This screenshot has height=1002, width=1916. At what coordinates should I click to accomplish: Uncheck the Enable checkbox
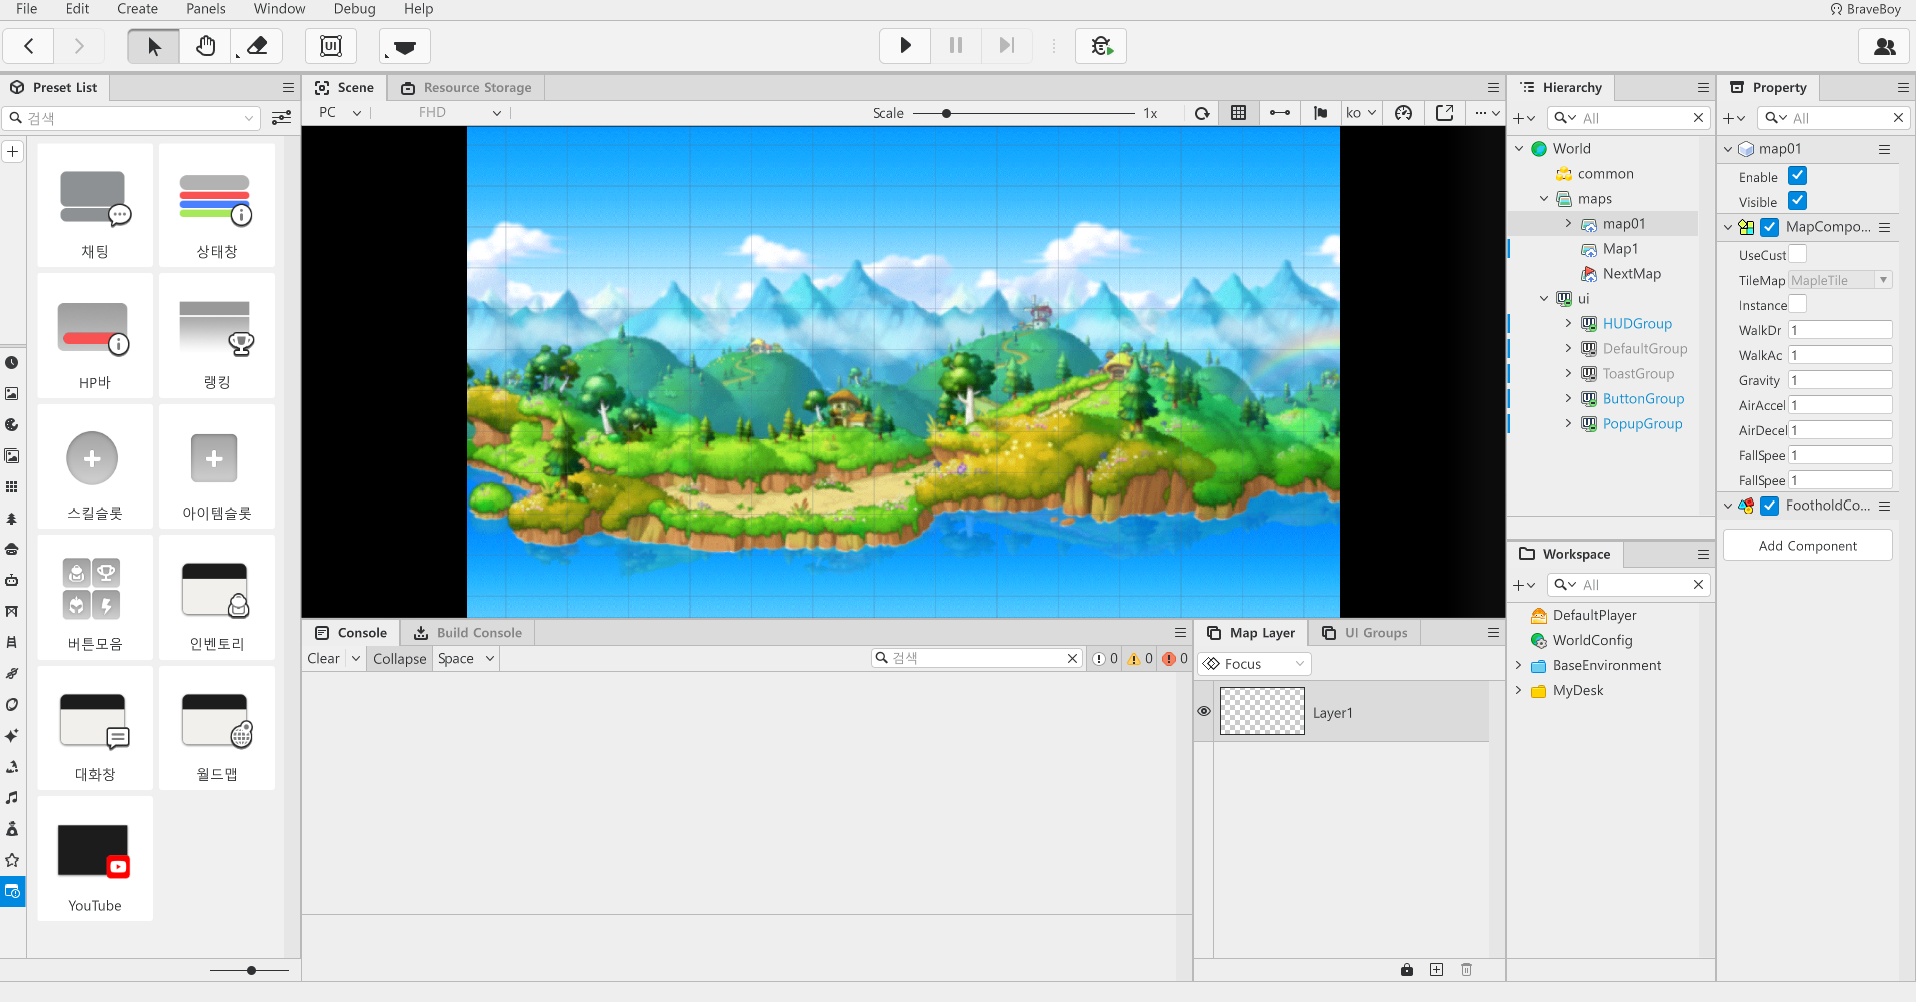tap(1797, 176)
